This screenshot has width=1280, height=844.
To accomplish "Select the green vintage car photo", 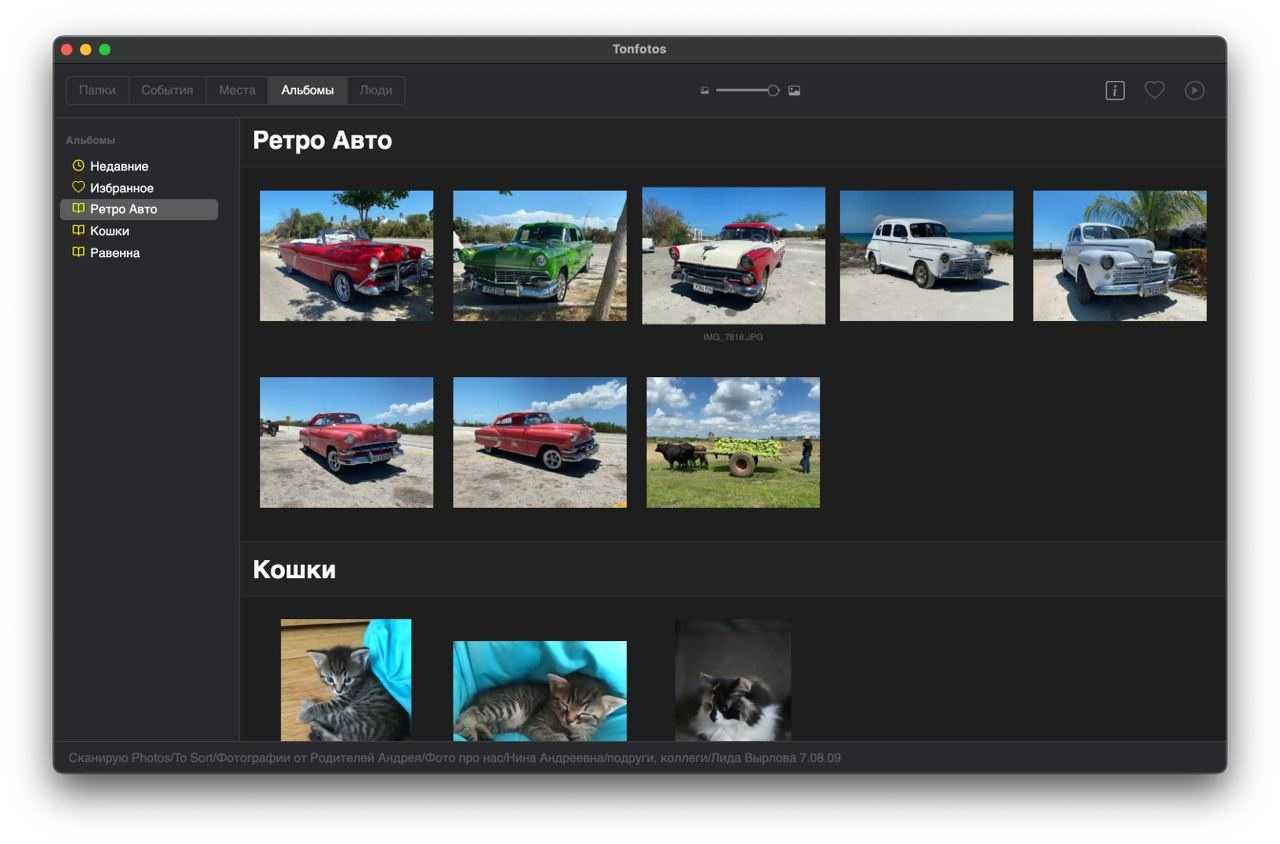I will [x=539, y=256].
